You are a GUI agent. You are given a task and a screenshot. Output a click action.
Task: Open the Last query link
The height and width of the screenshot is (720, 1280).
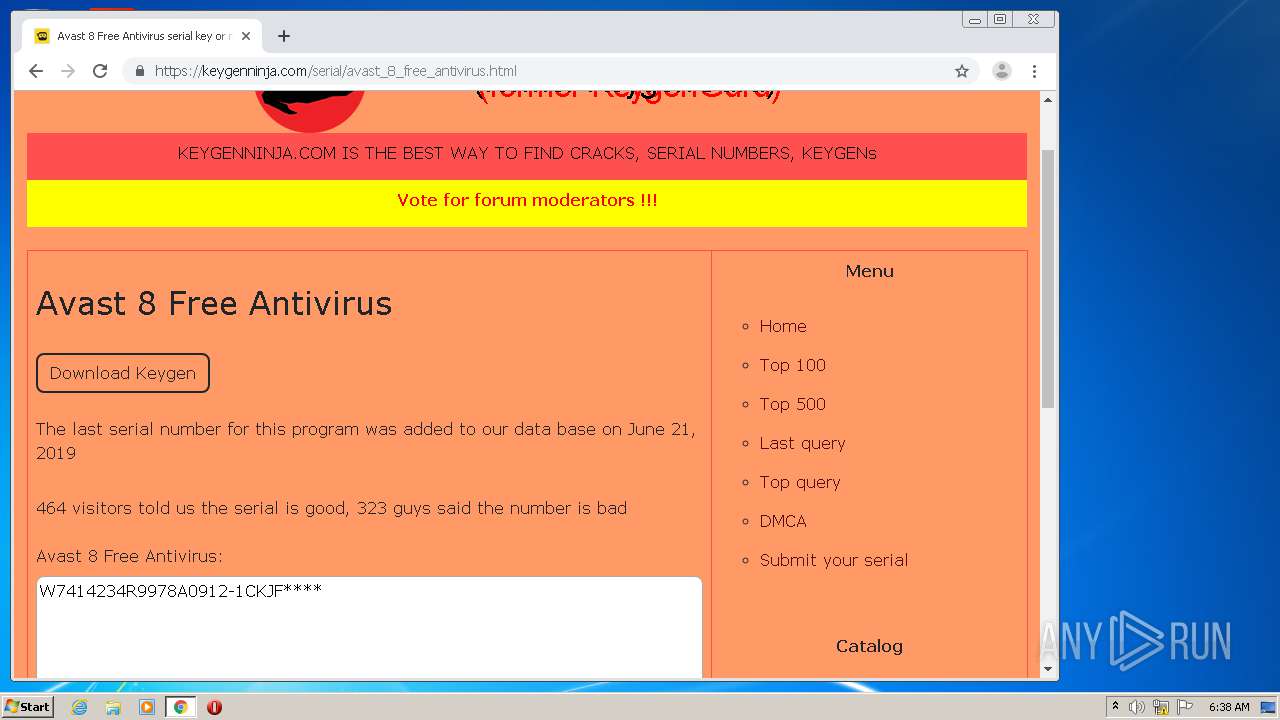(x=803, y=443)
